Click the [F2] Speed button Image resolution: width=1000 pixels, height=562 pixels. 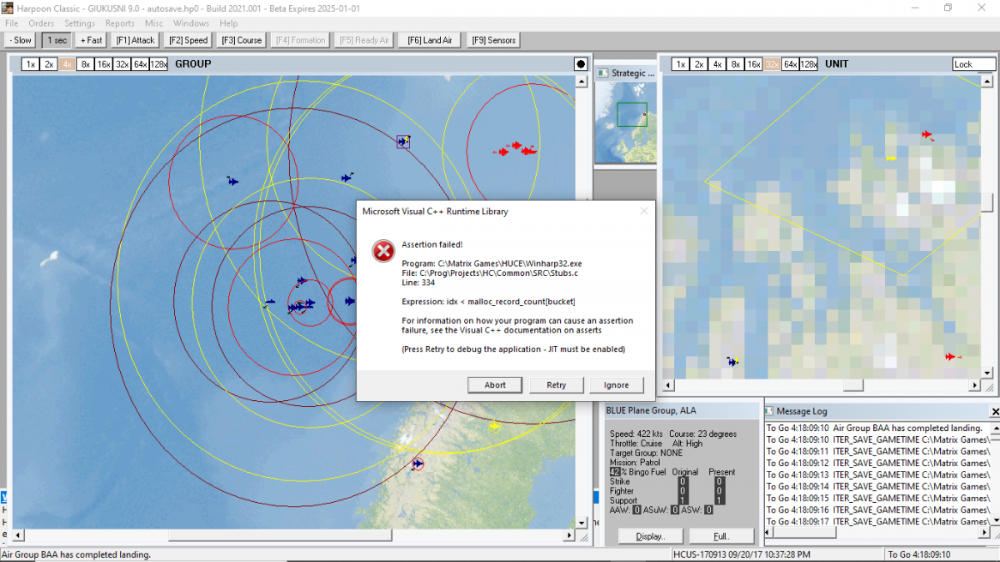click(188, 40)
